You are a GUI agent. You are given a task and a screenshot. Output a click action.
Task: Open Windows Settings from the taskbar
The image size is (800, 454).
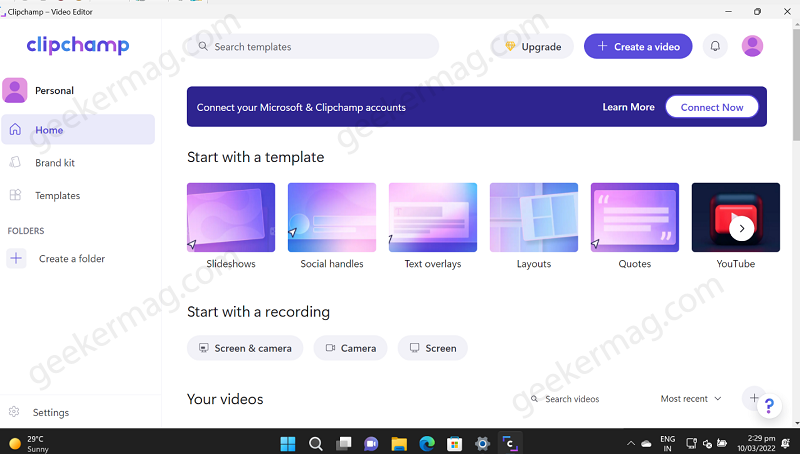click(x=482, y=443)
